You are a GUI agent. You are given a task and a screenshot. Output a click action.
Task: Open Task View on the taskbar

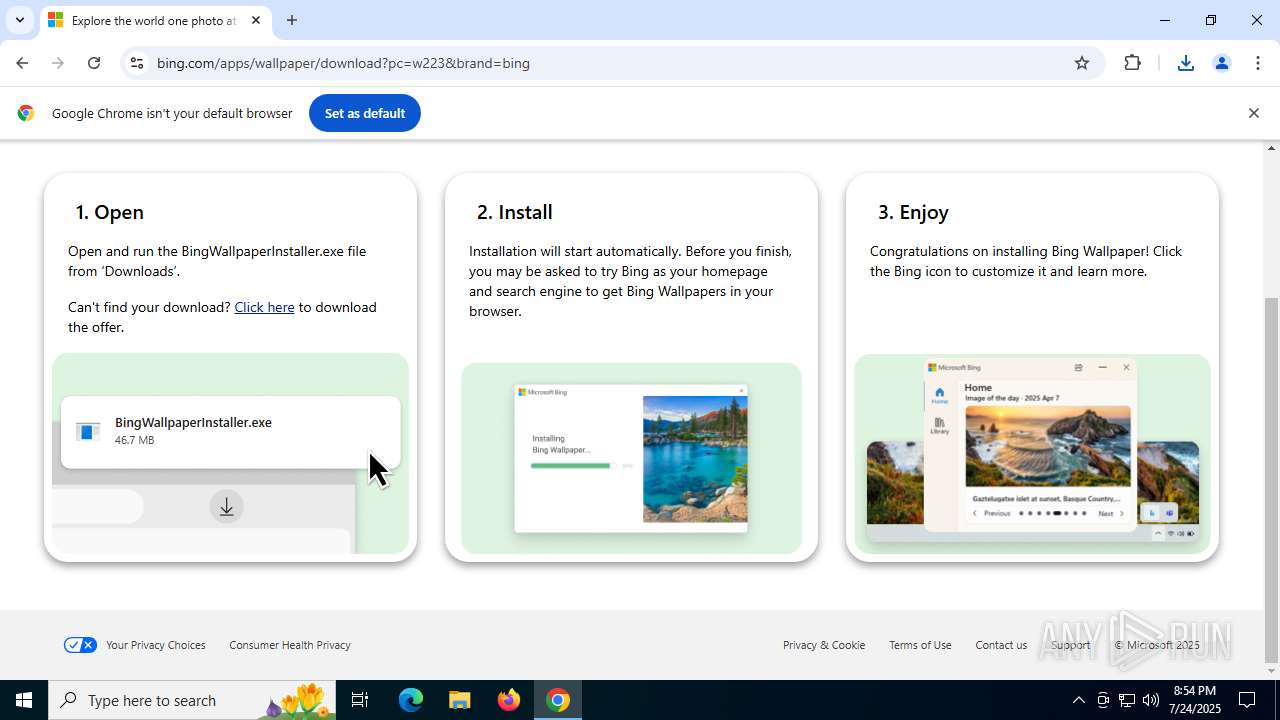coord(360,700)
